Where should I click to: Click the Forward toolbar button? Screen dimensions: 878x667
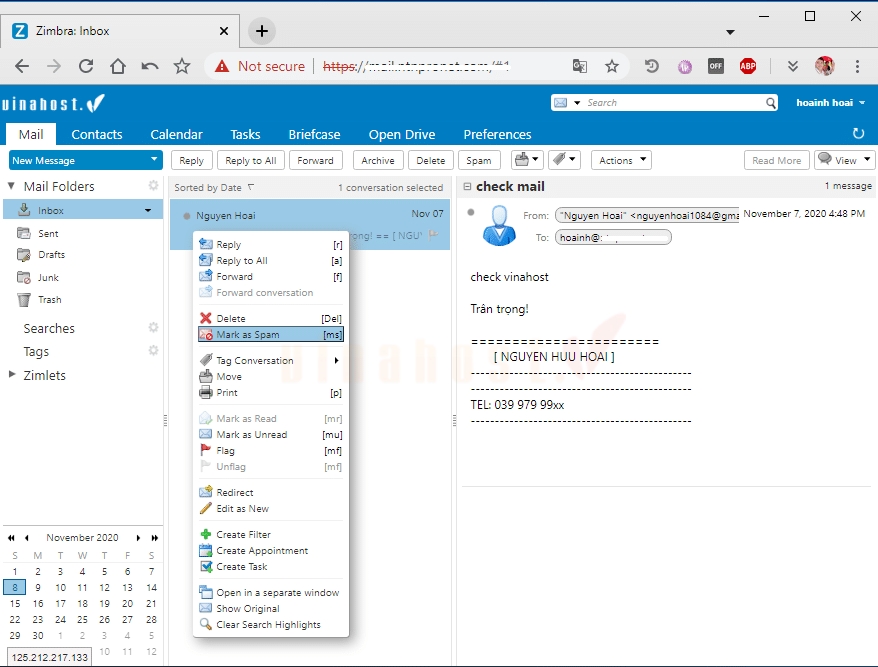[x=315, y=160]
